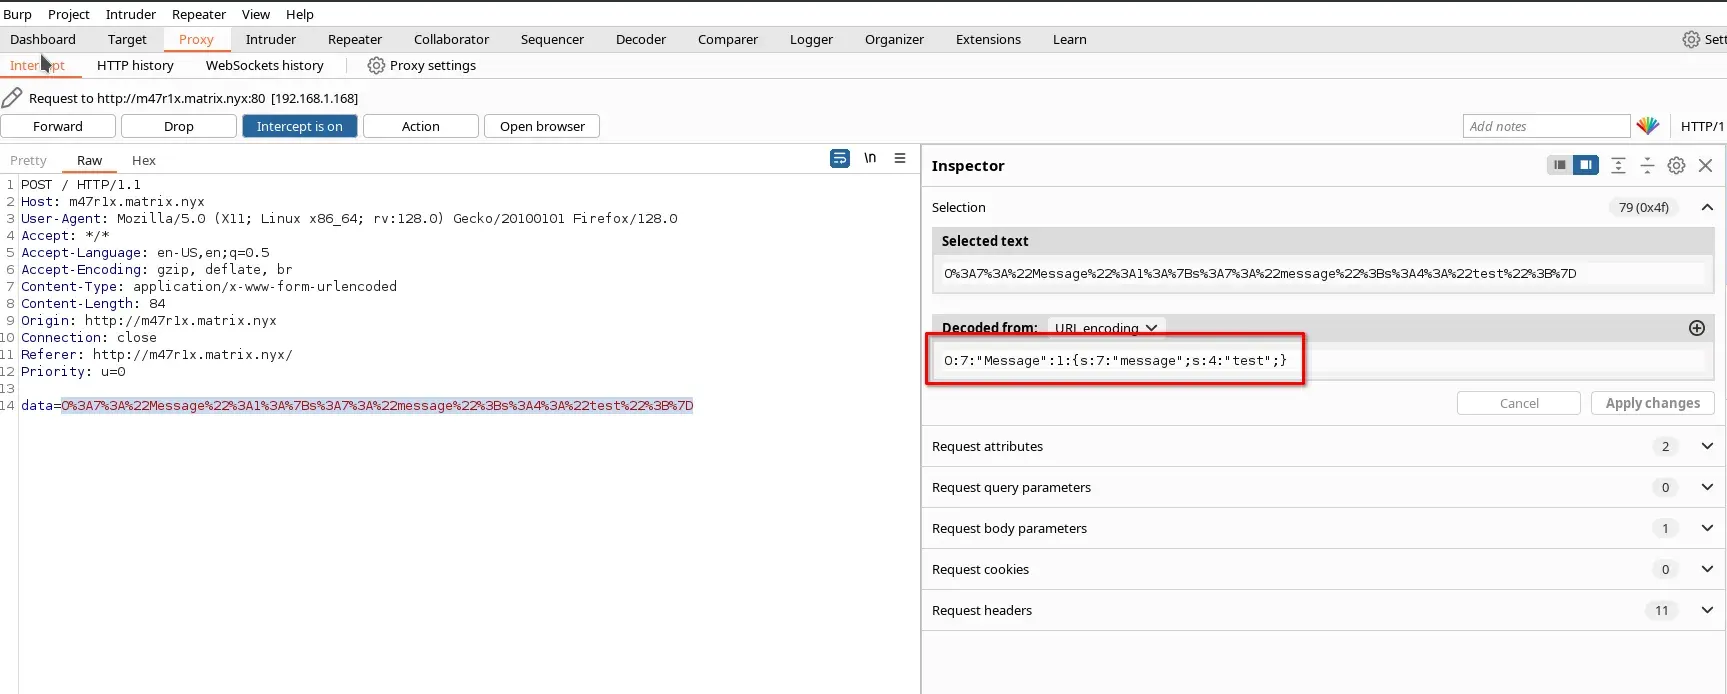Click the Add notes input field
Image resolution: width=1727 pixels, height=694 pixels.
coord(1546,126)
